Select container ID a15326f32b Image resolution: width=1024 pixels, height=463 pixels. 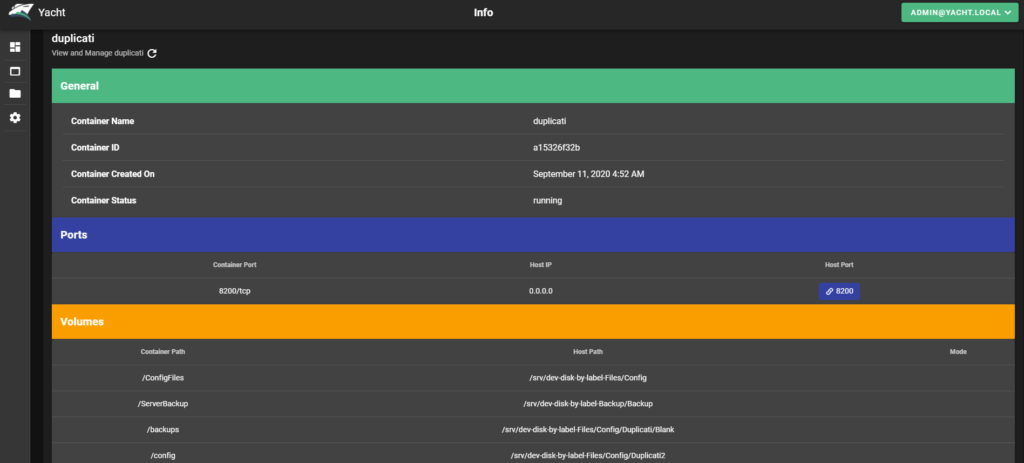pyautogui.click(x=556, y=148)
